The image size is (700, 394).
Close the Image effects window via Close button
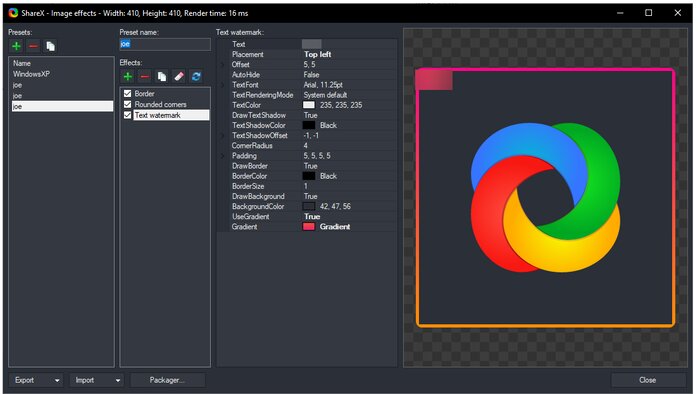coord(648,380)
